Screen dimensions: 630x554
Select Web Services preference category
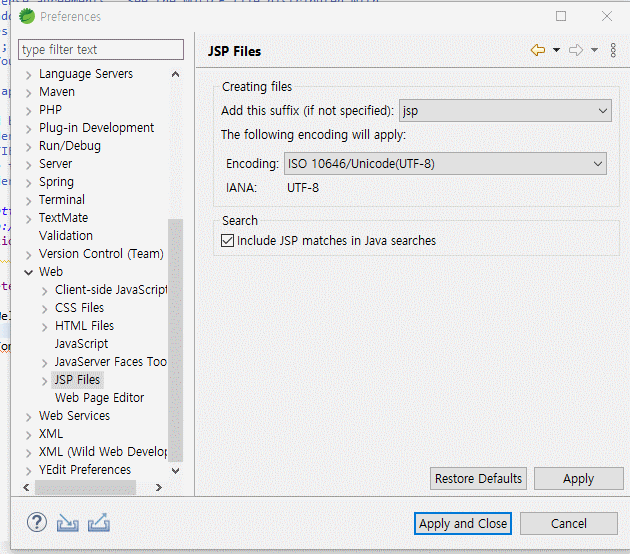pos(74,416)
